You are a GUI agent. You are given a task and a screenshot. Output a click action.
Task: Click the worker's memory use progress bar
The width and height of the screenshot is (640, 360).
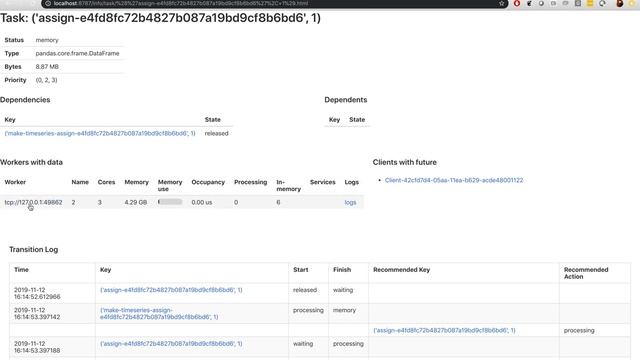[x=170, y=202]
